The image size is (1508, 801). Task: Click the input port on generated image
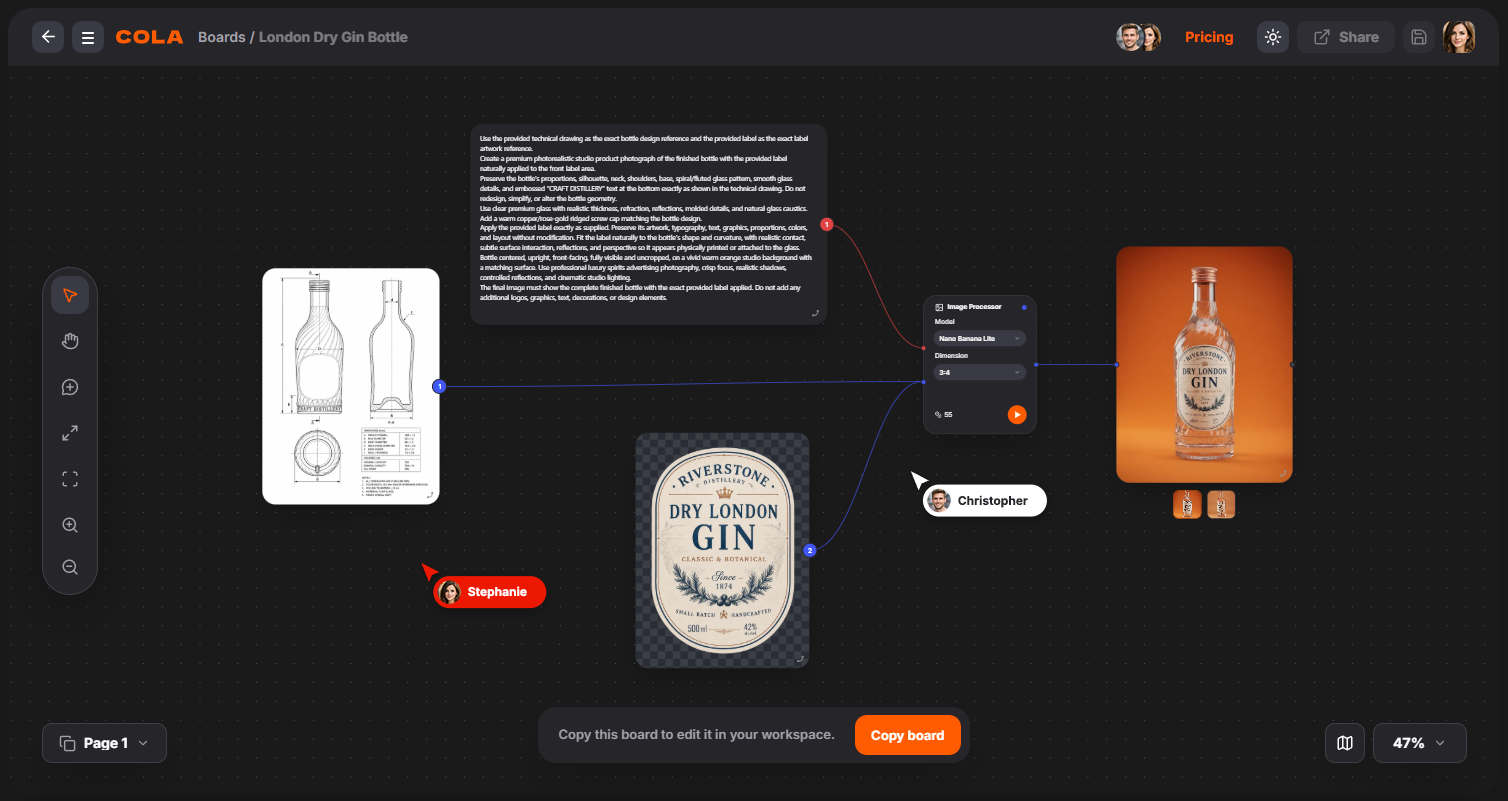(x=1117, y=365)
